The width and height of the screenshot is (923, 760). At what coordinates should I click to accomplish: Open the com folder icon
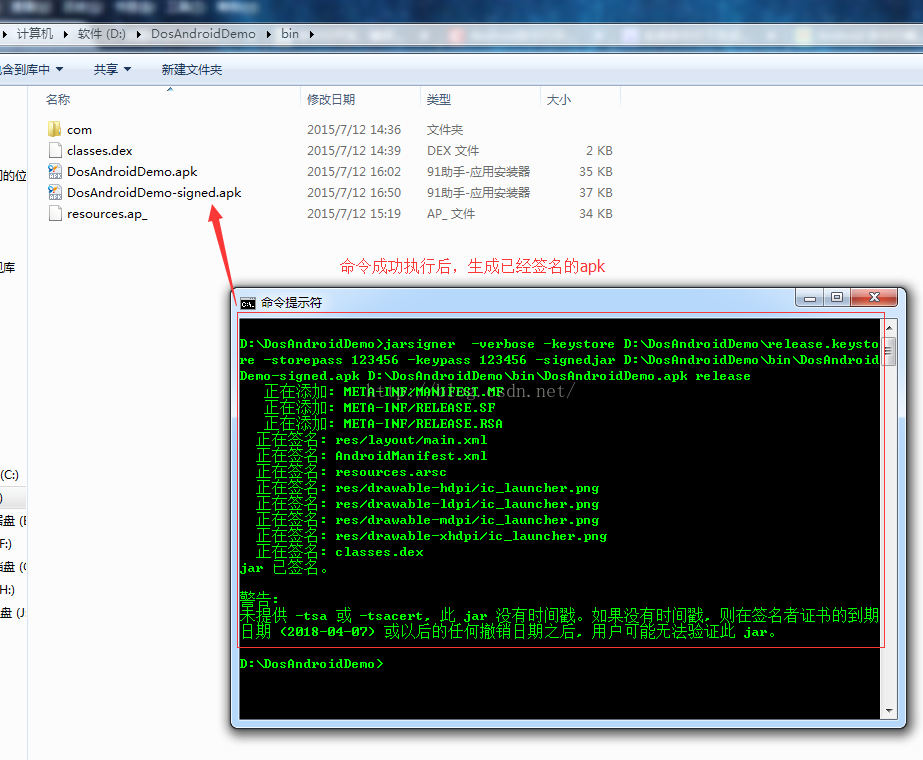click(x=55, y=129)
